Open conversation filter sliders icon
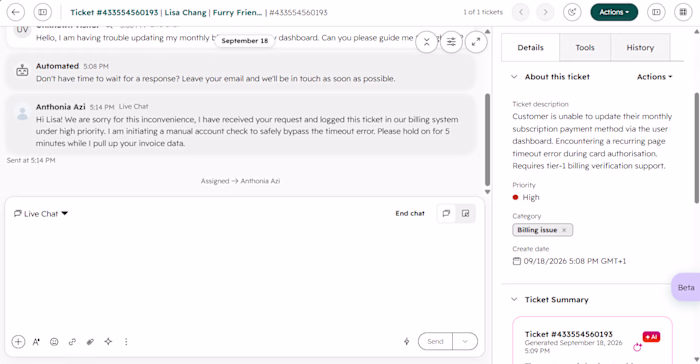This screenshot has height=364, width=700. coord(451,42)
